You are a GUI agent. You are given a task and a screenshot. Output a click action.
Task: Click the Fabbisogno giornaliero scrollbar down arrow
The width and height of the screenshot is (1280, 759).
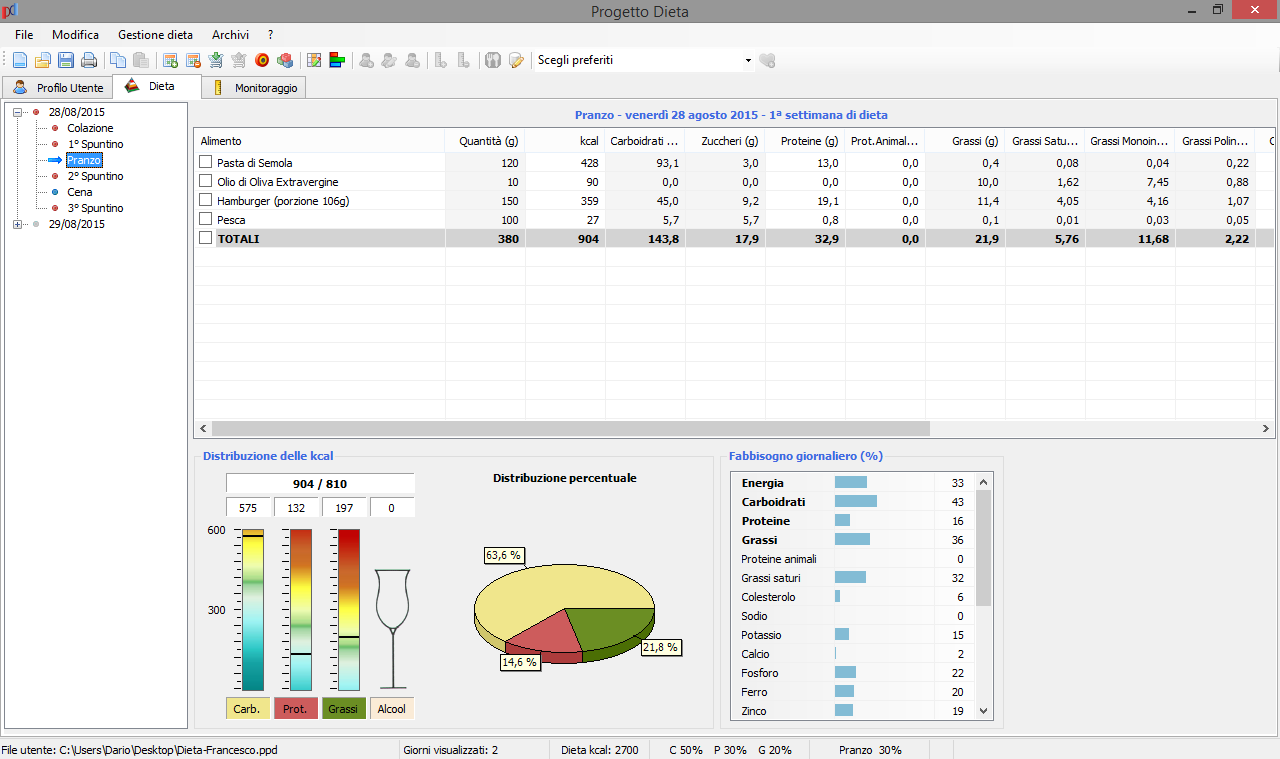(983, 711)
